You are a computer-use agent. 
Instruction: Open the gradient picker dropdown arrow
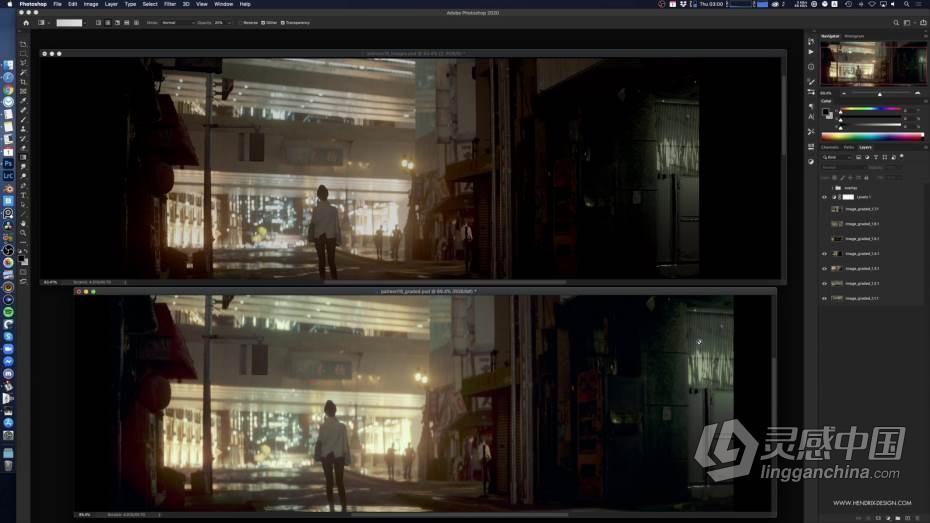point(85,23)
